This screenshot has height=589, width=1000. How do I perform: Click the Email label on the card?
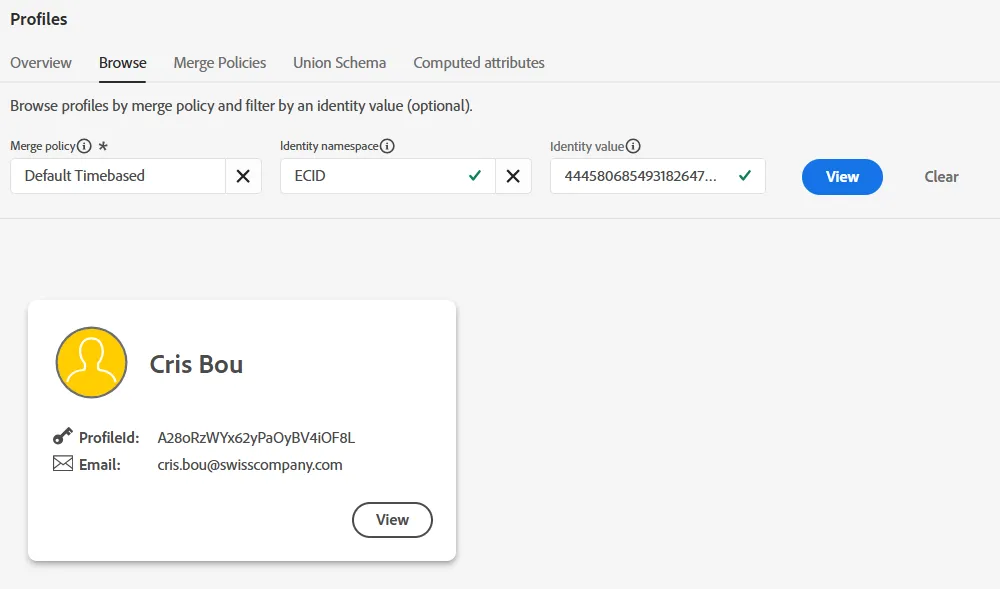coord(99,465)
